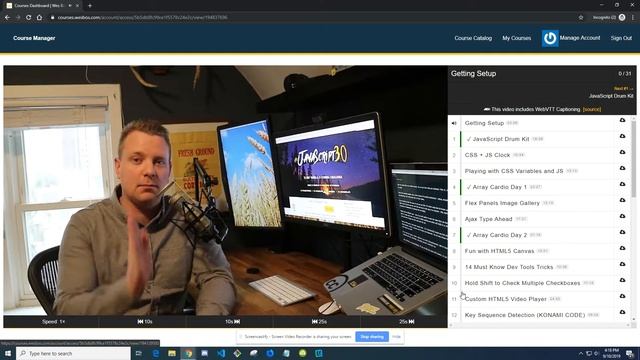Rewind the video 10 seconds
The height and width of the screenshot is (360, 640).
point(145,322)
